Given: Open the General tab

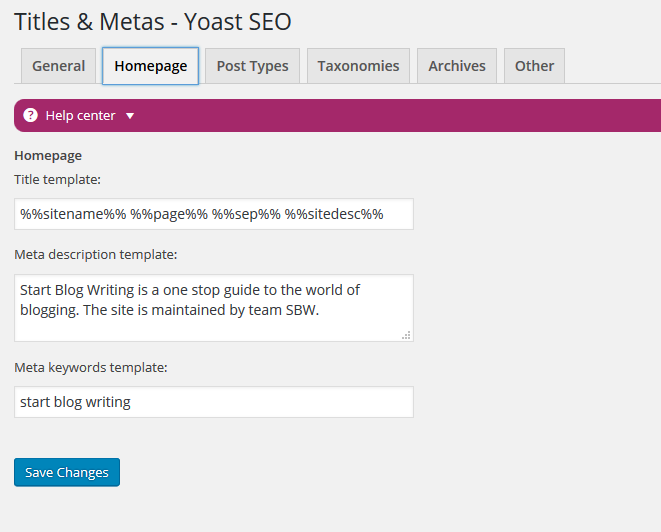Looking at the screenshot, I should (x=59, y=66).
